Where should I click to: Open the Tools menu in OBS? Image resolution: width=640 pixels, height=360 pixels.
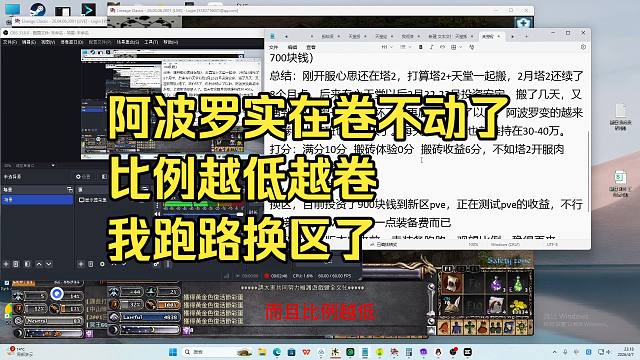coord(151,42)
